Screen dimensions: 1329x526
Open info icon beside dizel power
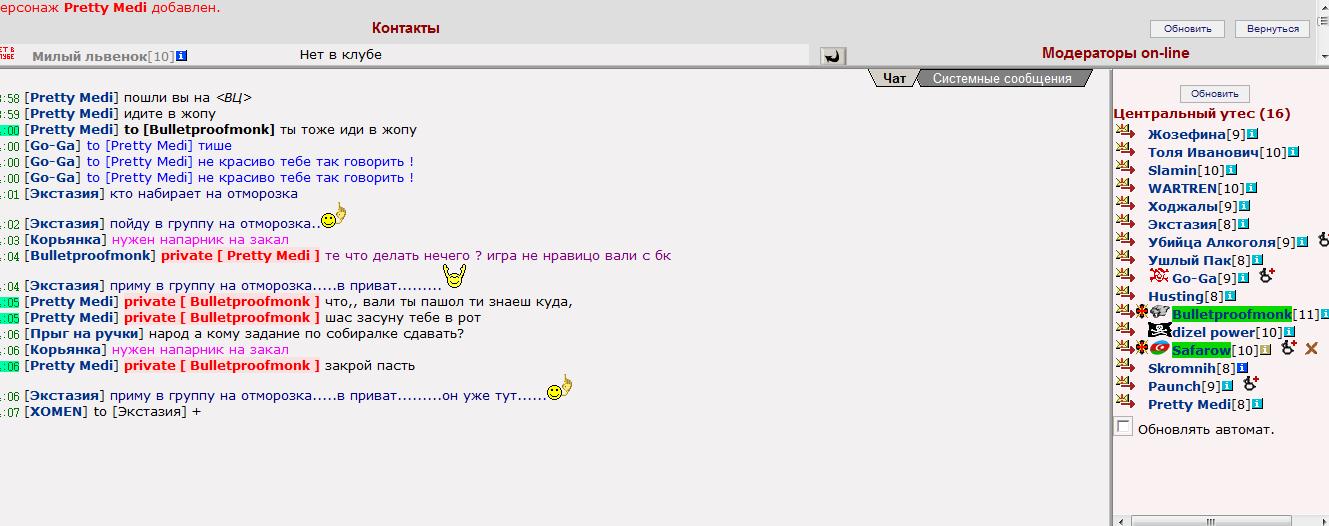(x=1290, y=332)
